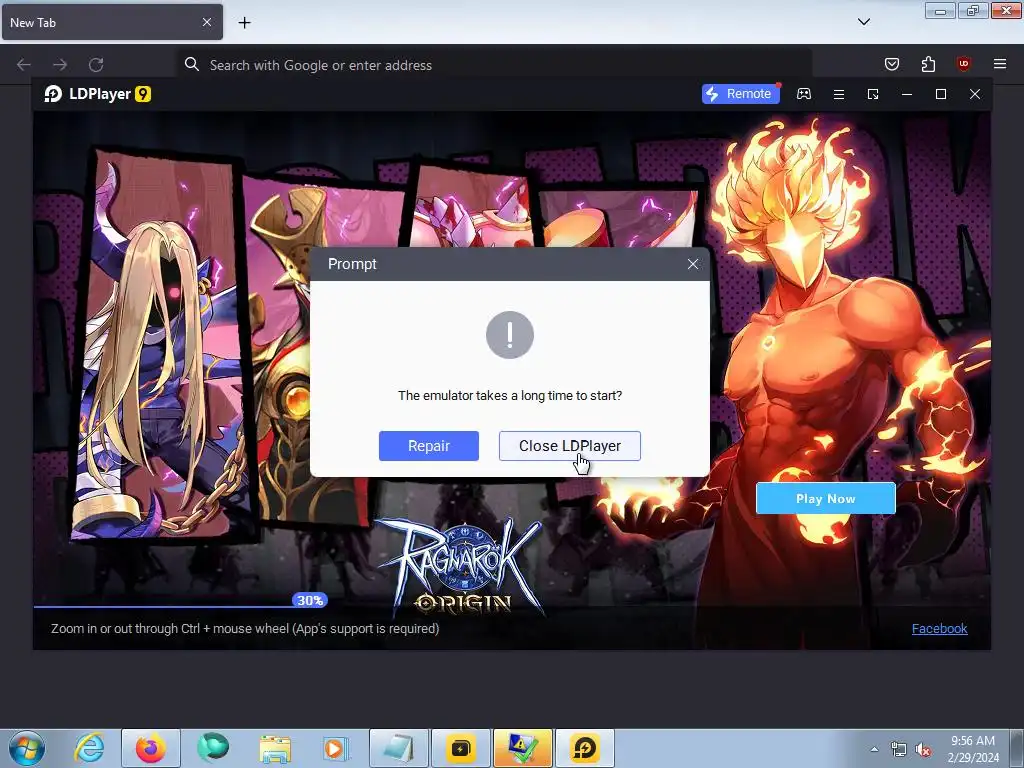Screen dimensions: 1024x768
Task: Open the browser extensions puzzle icon
Action: click(928, 64)
